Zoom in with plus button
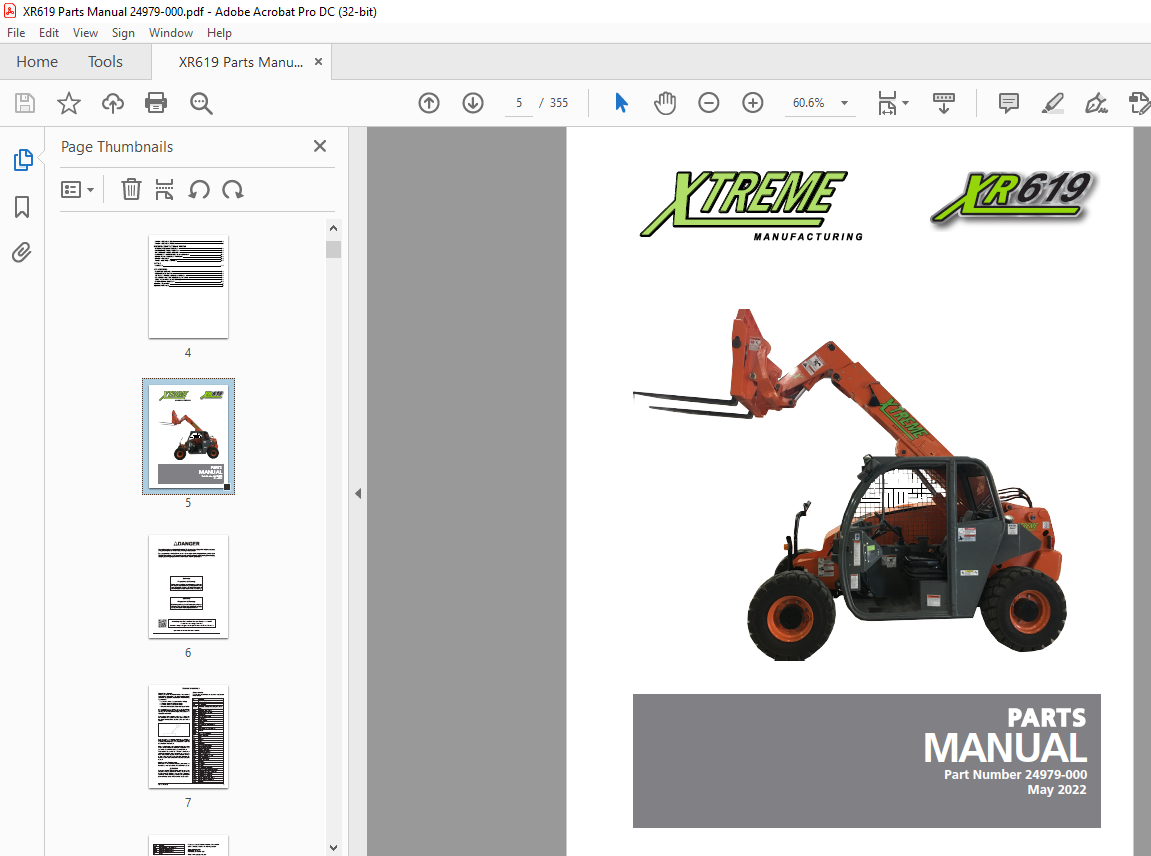This screenshot has height=856, width=1151. point(752,103)
